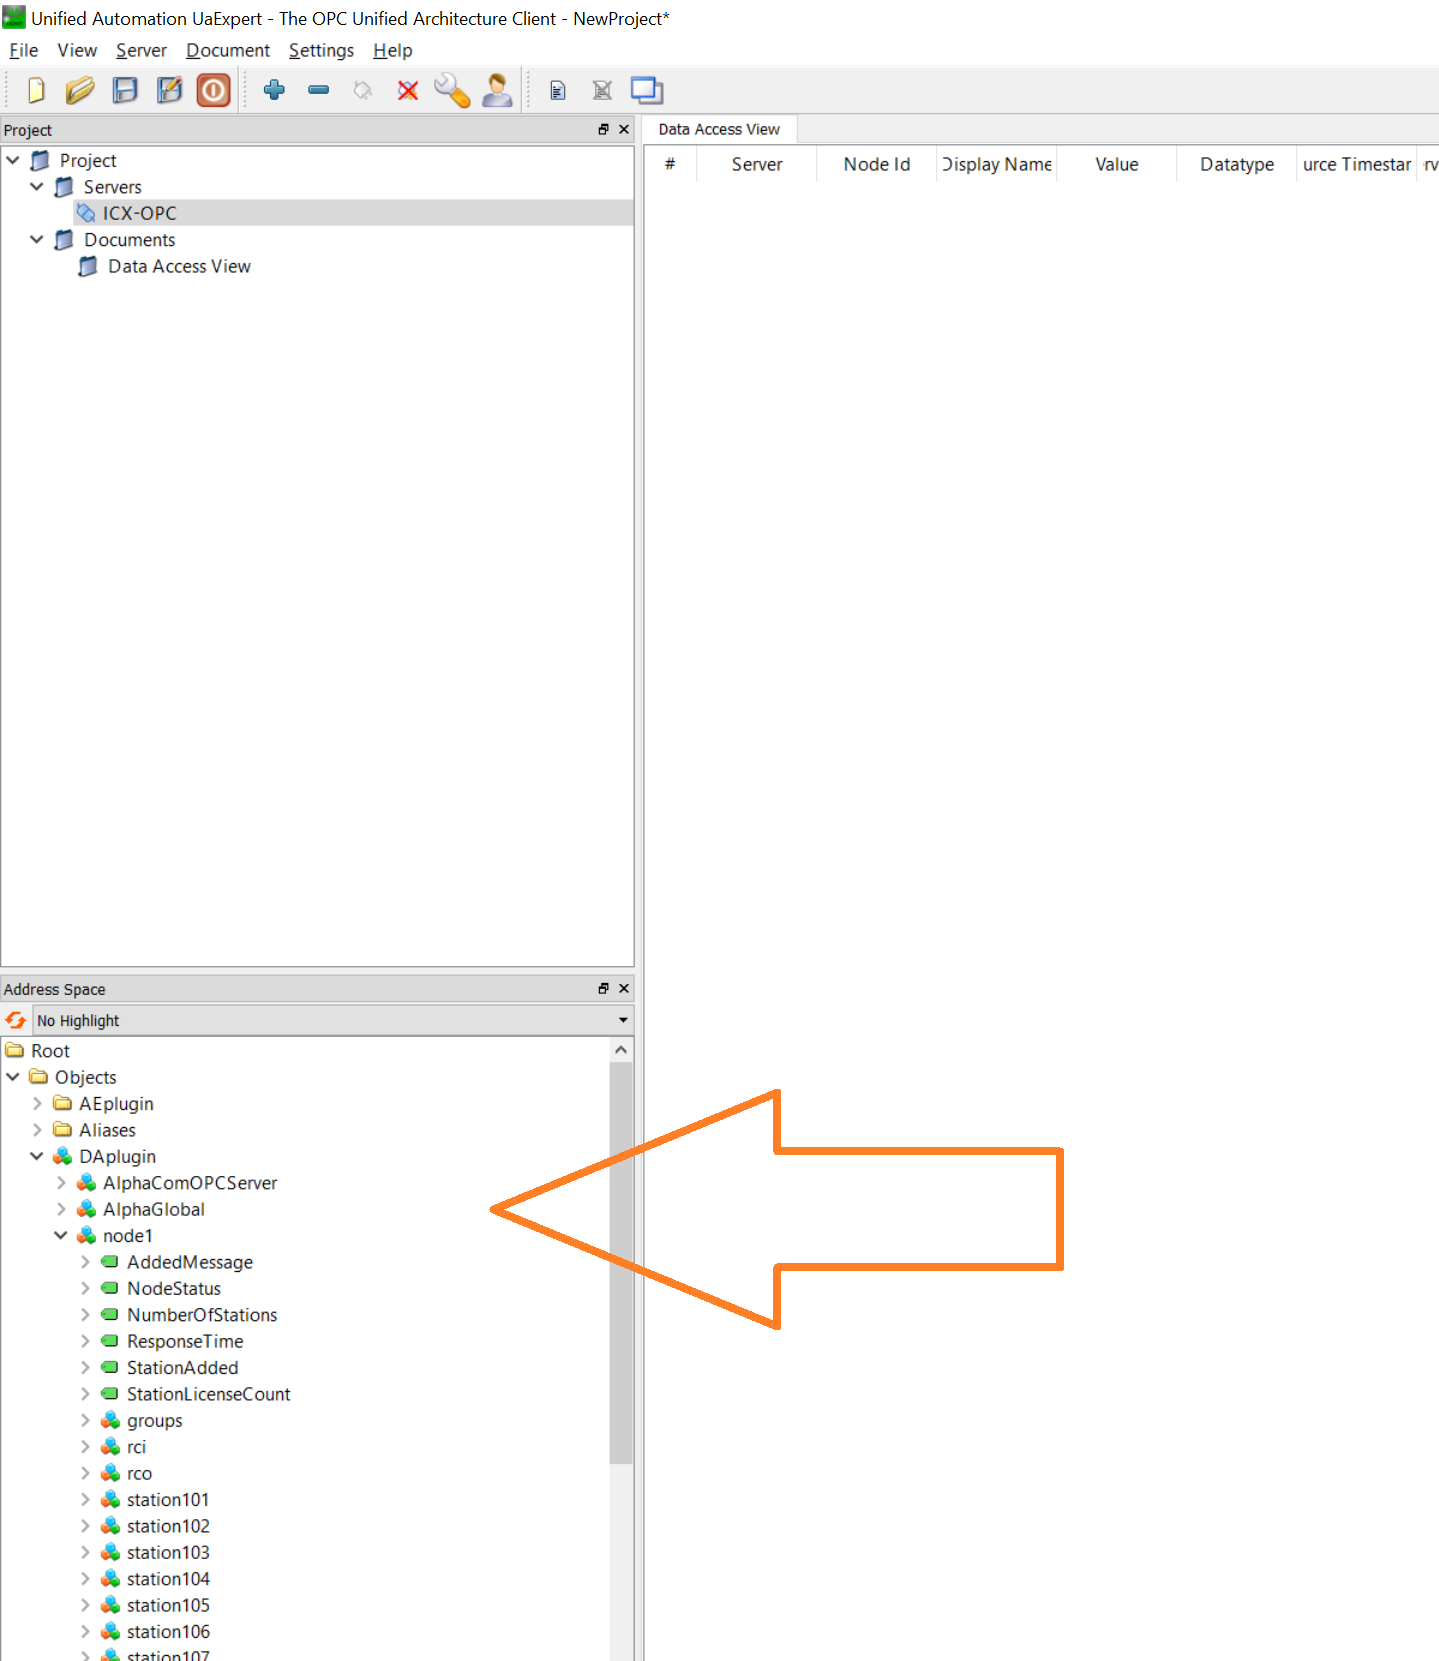Click the change user person icon

tap(497, 91)
